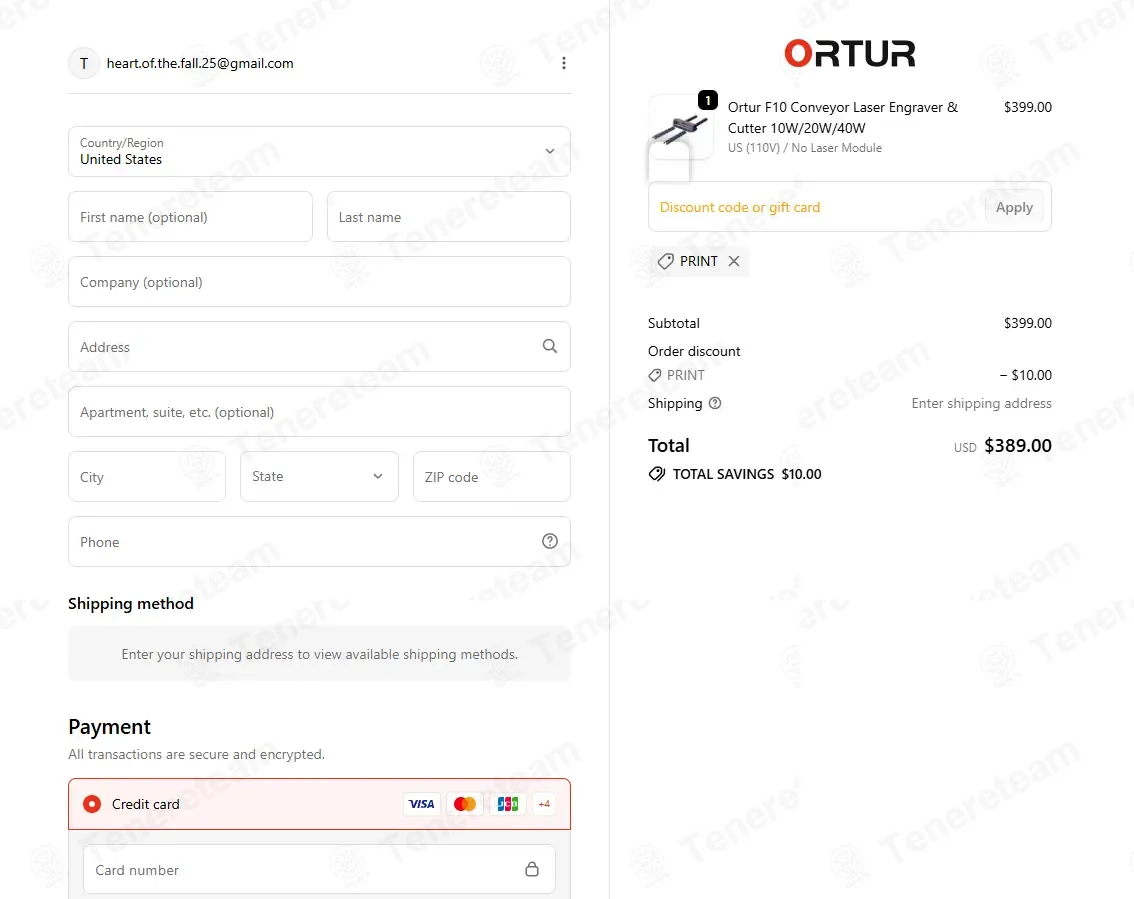Click into the Card number field
Screen dimensions: 1134x899
[319, 869]
